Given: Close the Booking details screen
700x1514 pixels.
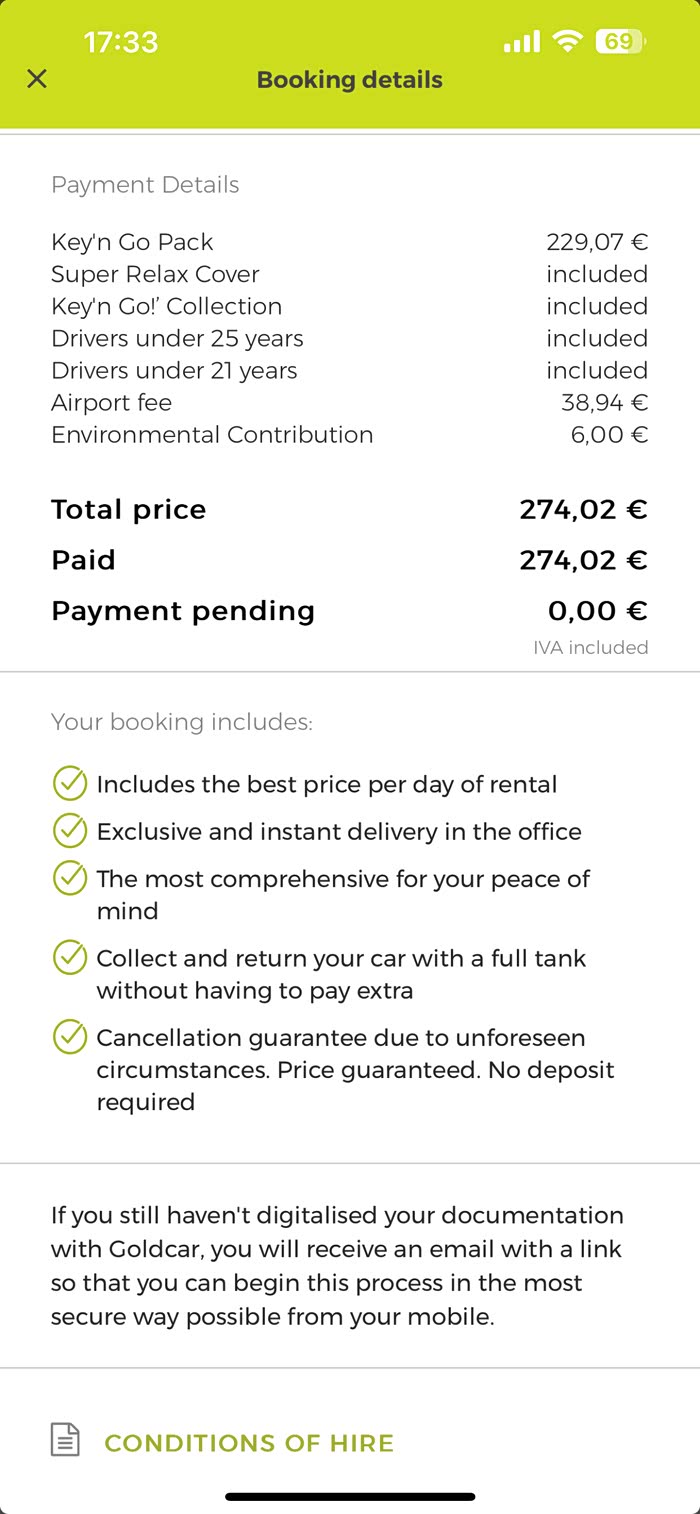Looking at the screenshot, I should pyautogui.click(x=37, y=79).
